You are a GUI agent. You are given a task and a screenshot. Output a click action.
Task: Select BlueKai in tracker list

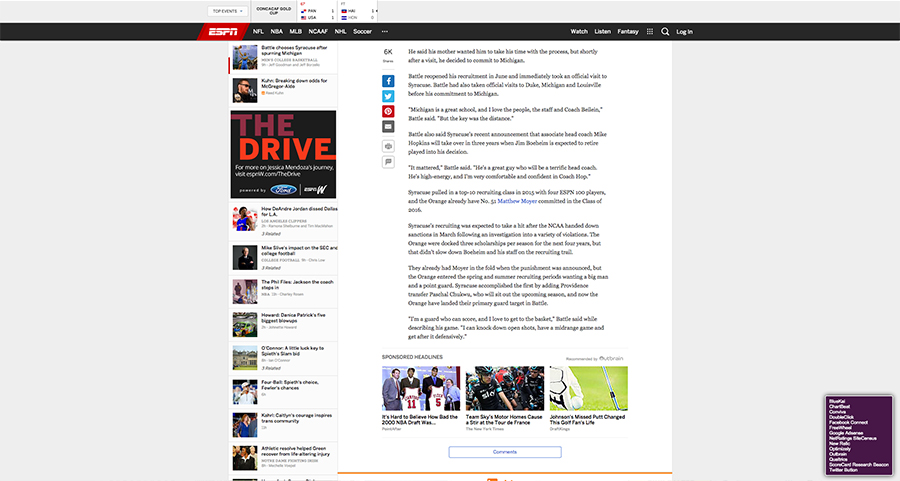pos(837,401)
